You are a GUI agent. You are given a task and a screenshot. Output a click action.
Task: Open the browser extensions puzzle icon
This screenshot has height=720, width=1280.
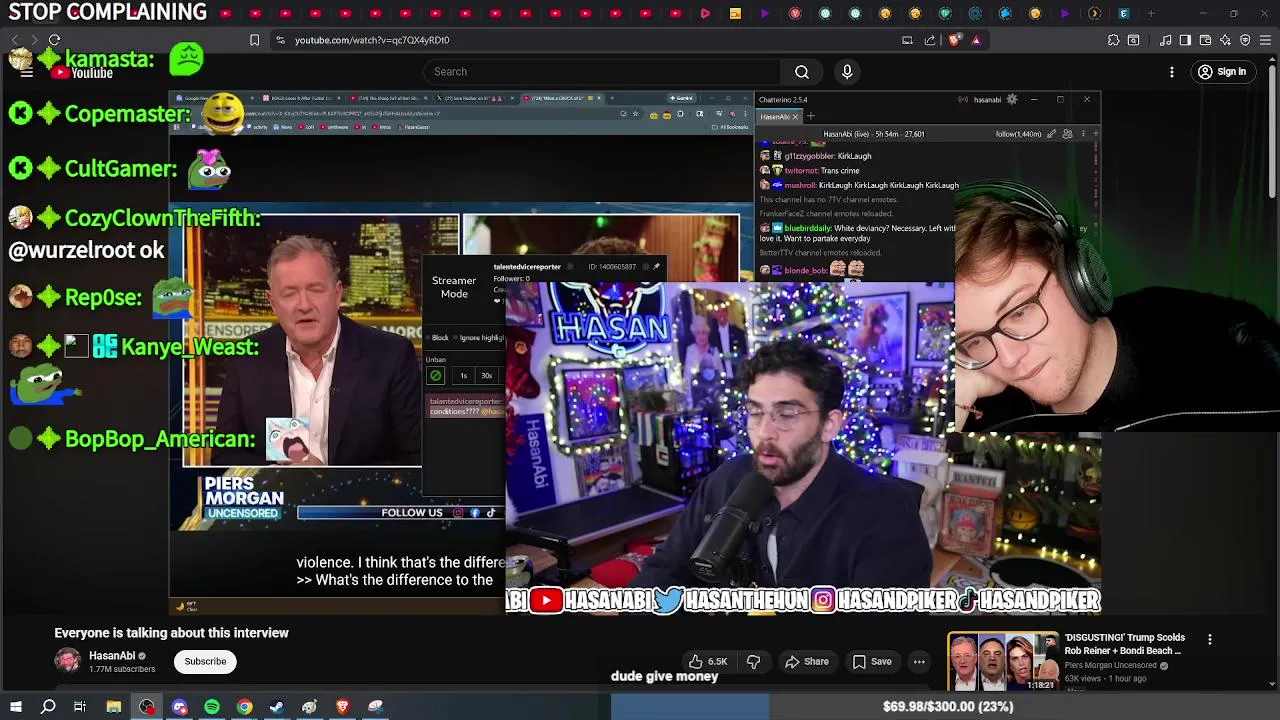pos(1113,40)
